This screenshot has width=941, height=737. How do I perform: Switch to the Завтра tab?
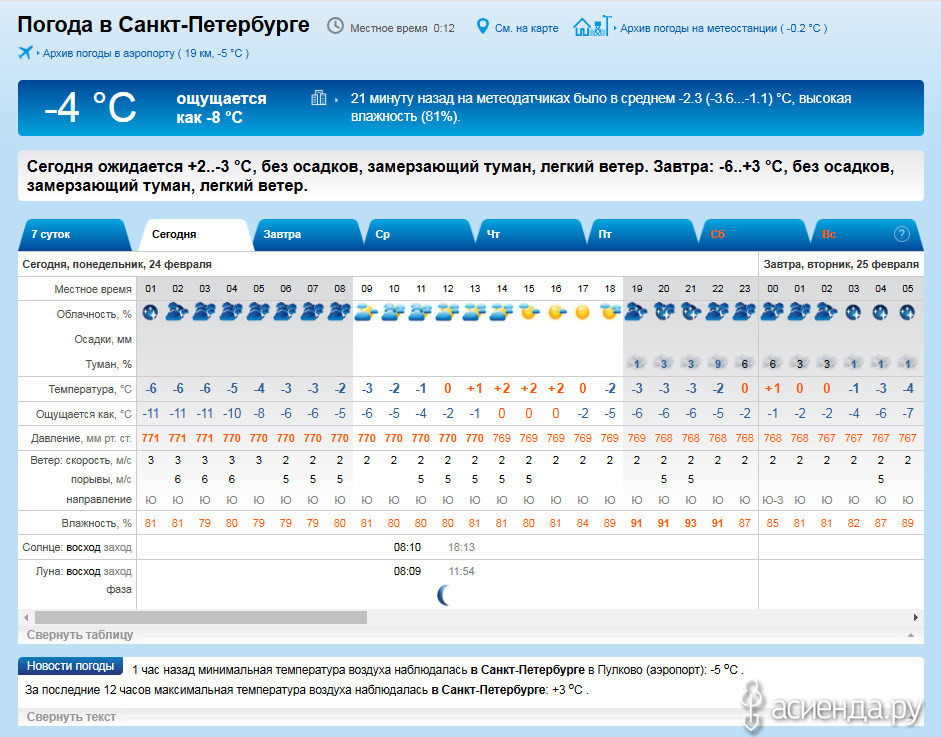pos(307,235)
